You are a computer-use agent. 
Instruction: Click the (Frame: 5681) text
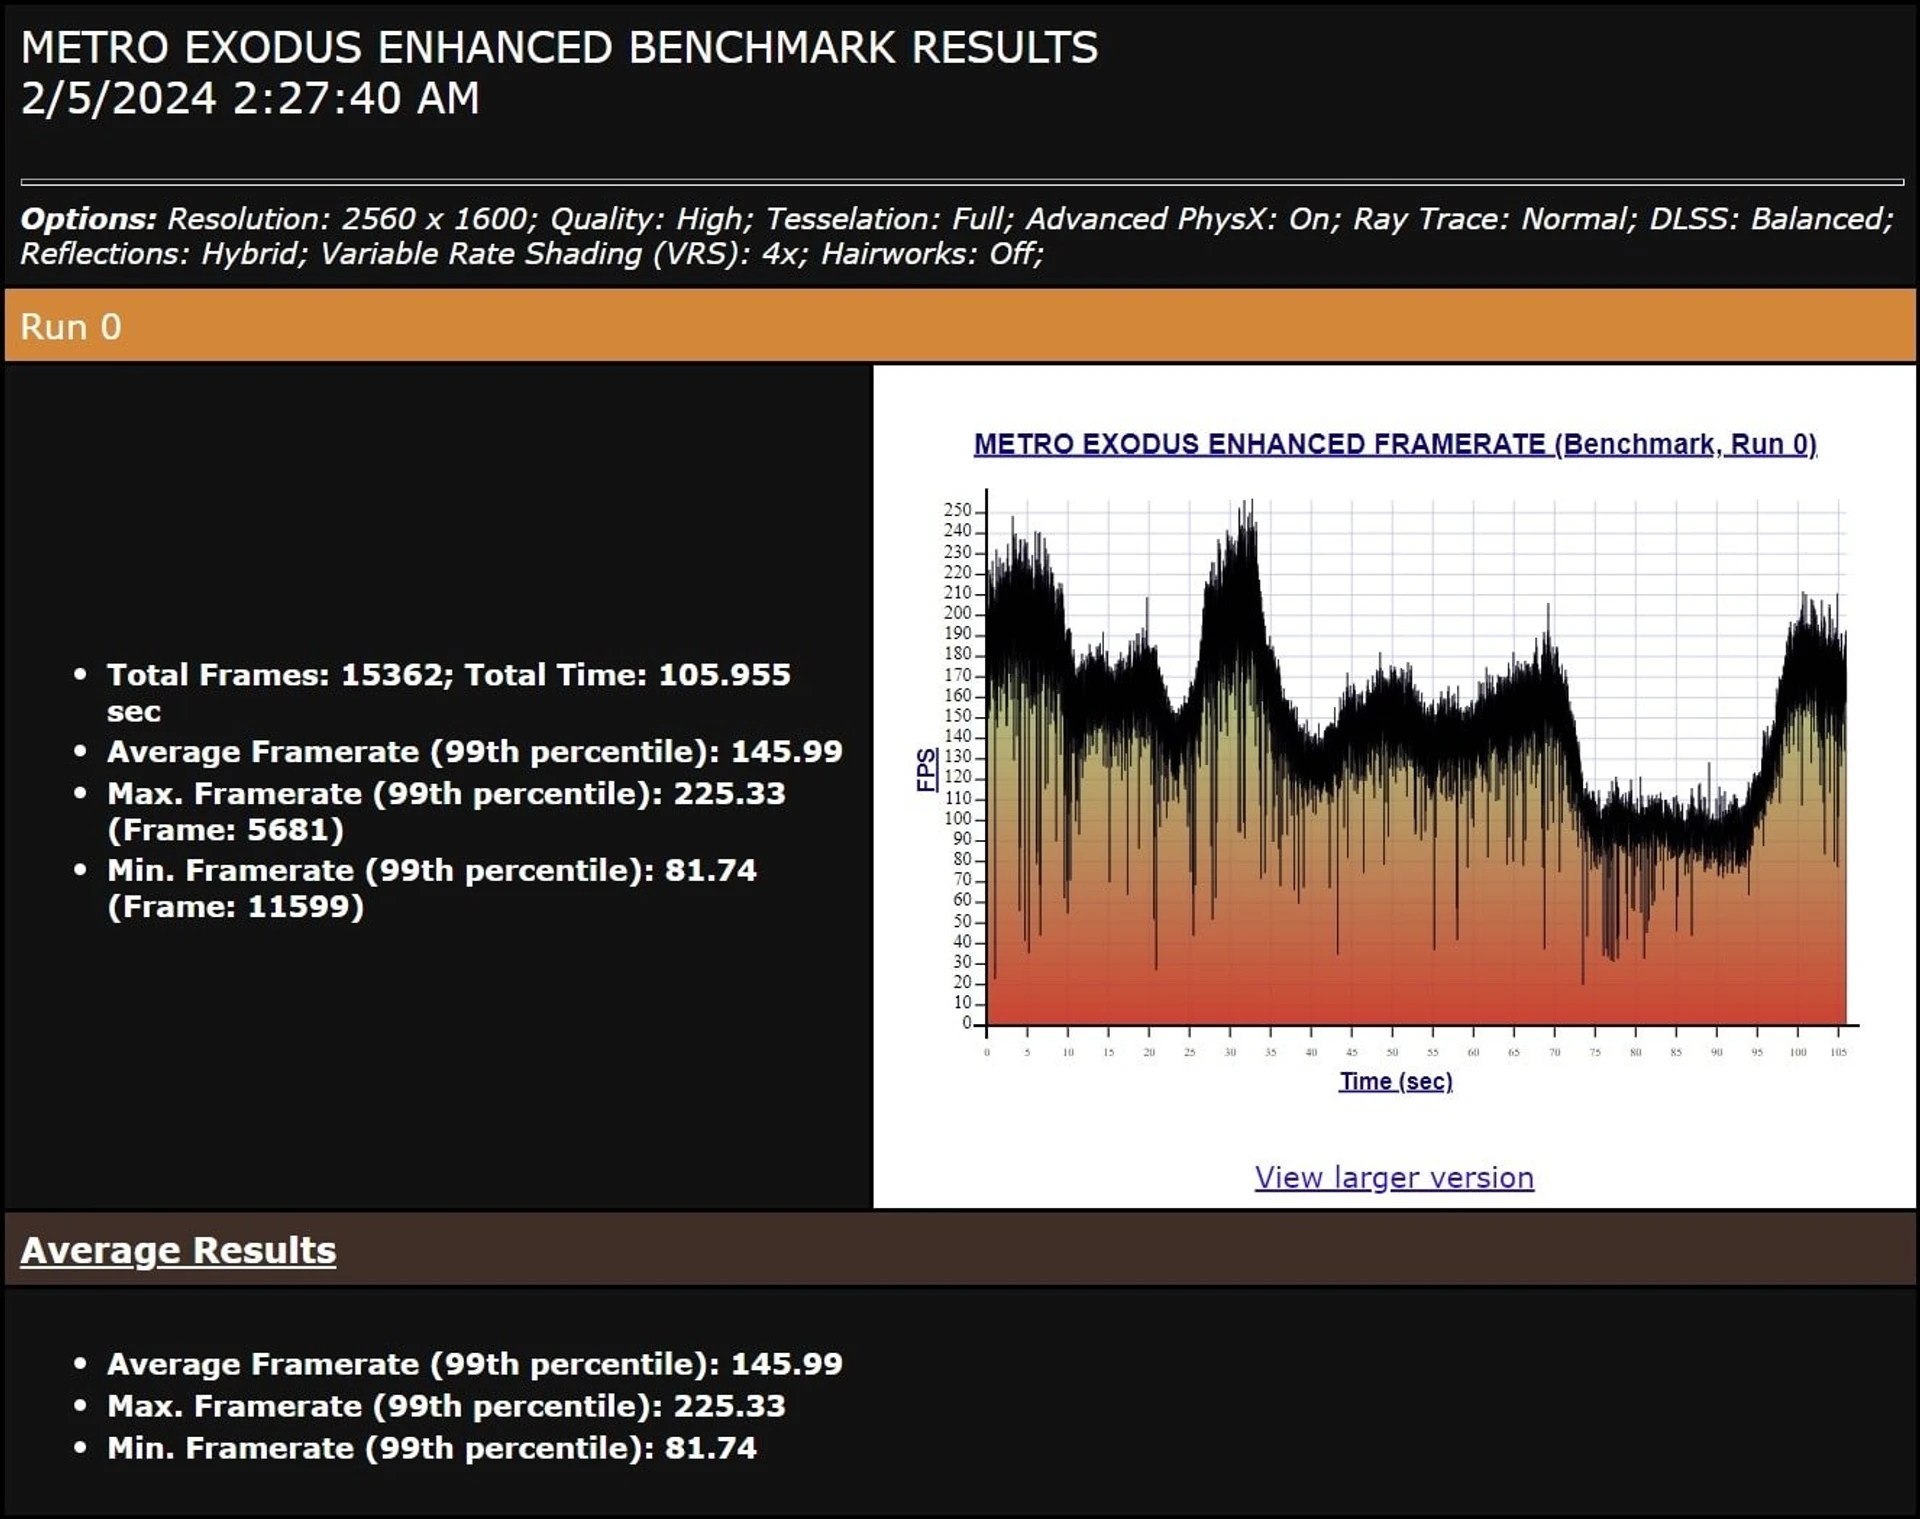[226, 830]
